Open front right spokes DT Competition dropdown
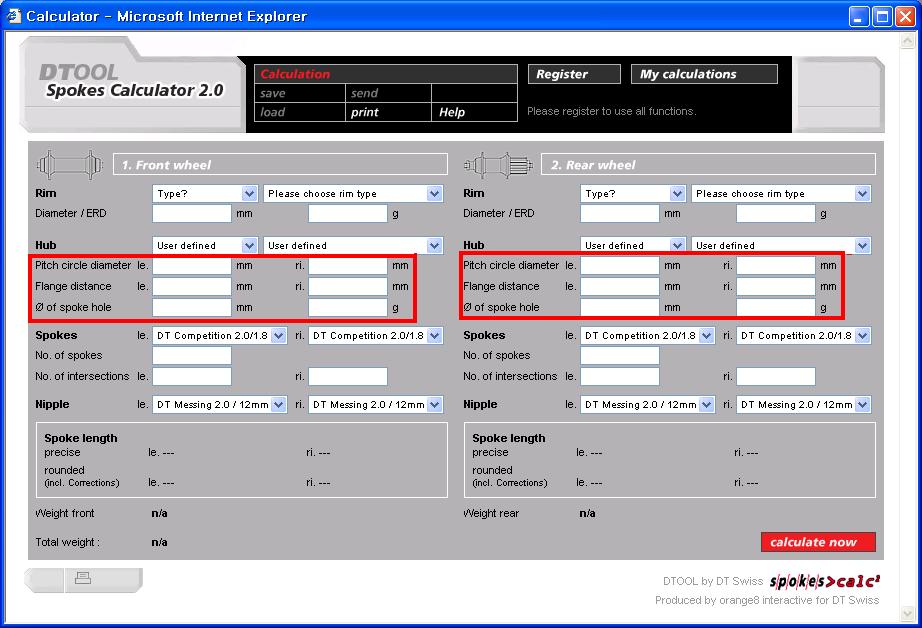 pos(376,336)
